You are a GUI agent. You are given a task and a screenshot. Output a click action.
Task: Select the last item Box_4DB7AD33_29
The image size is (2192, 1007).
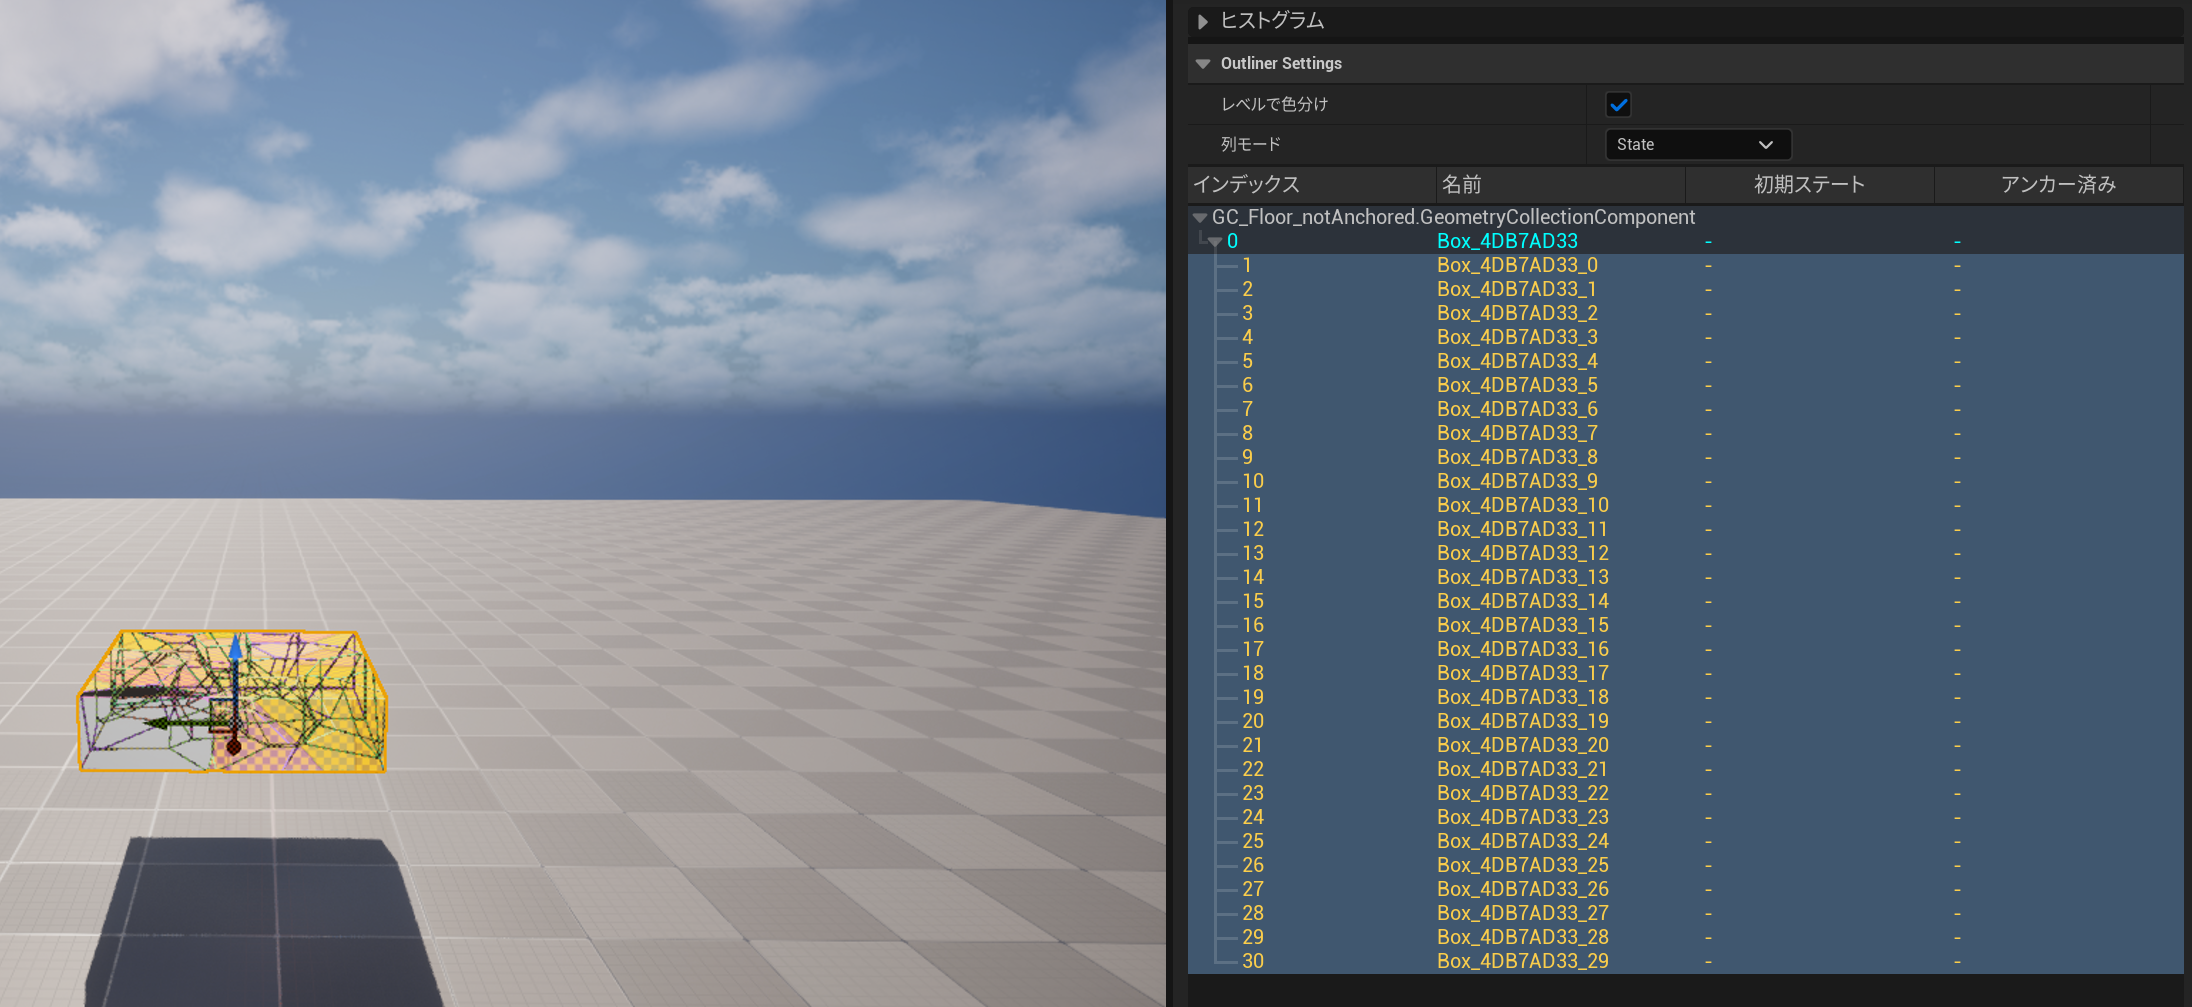coord(1522,961)
